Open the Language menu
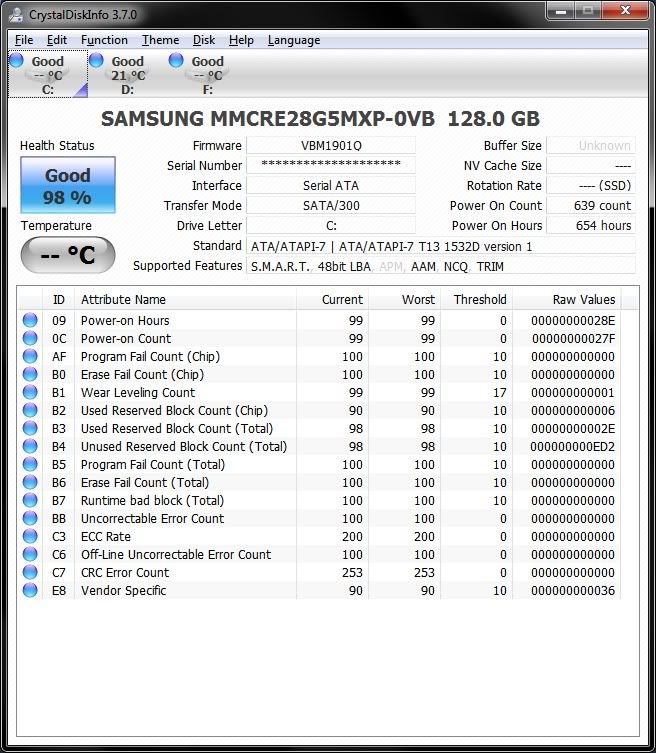 point(294,40)
